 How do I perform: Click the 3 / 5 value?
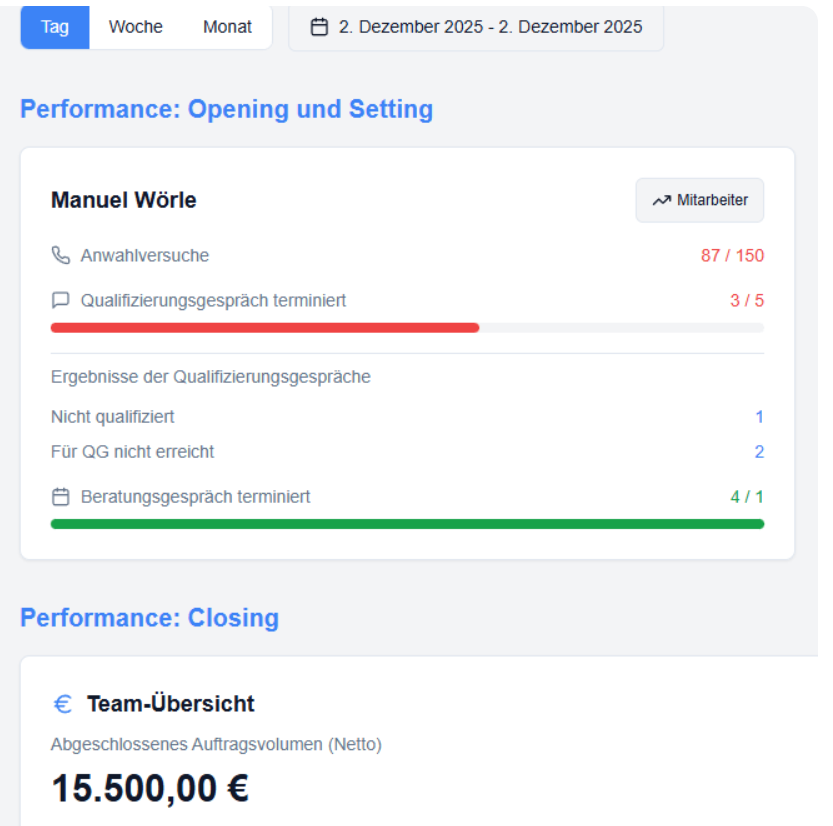(747, 301)
